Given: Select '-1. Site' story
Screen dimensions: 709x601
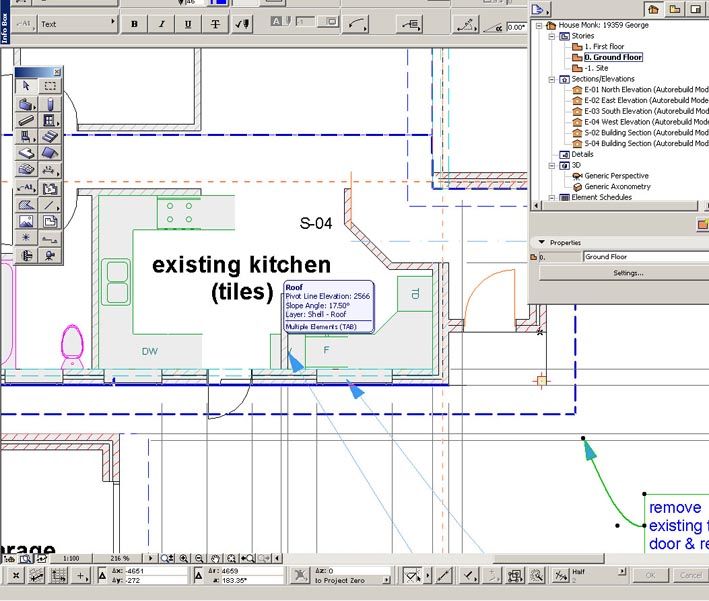Looking at the screenshot, I should coord(596,68).
